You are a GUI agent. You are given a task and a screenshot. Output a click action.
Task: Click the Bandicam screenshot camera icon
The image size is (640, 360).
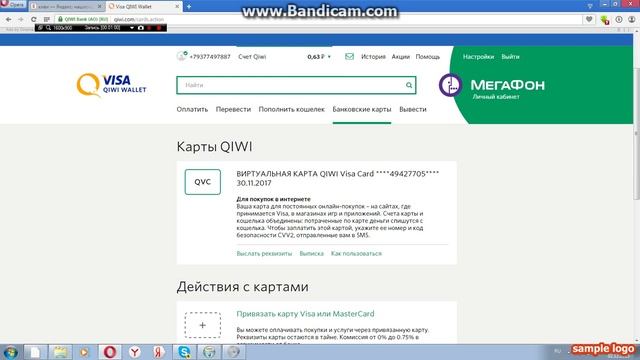(x=141, y=28)
